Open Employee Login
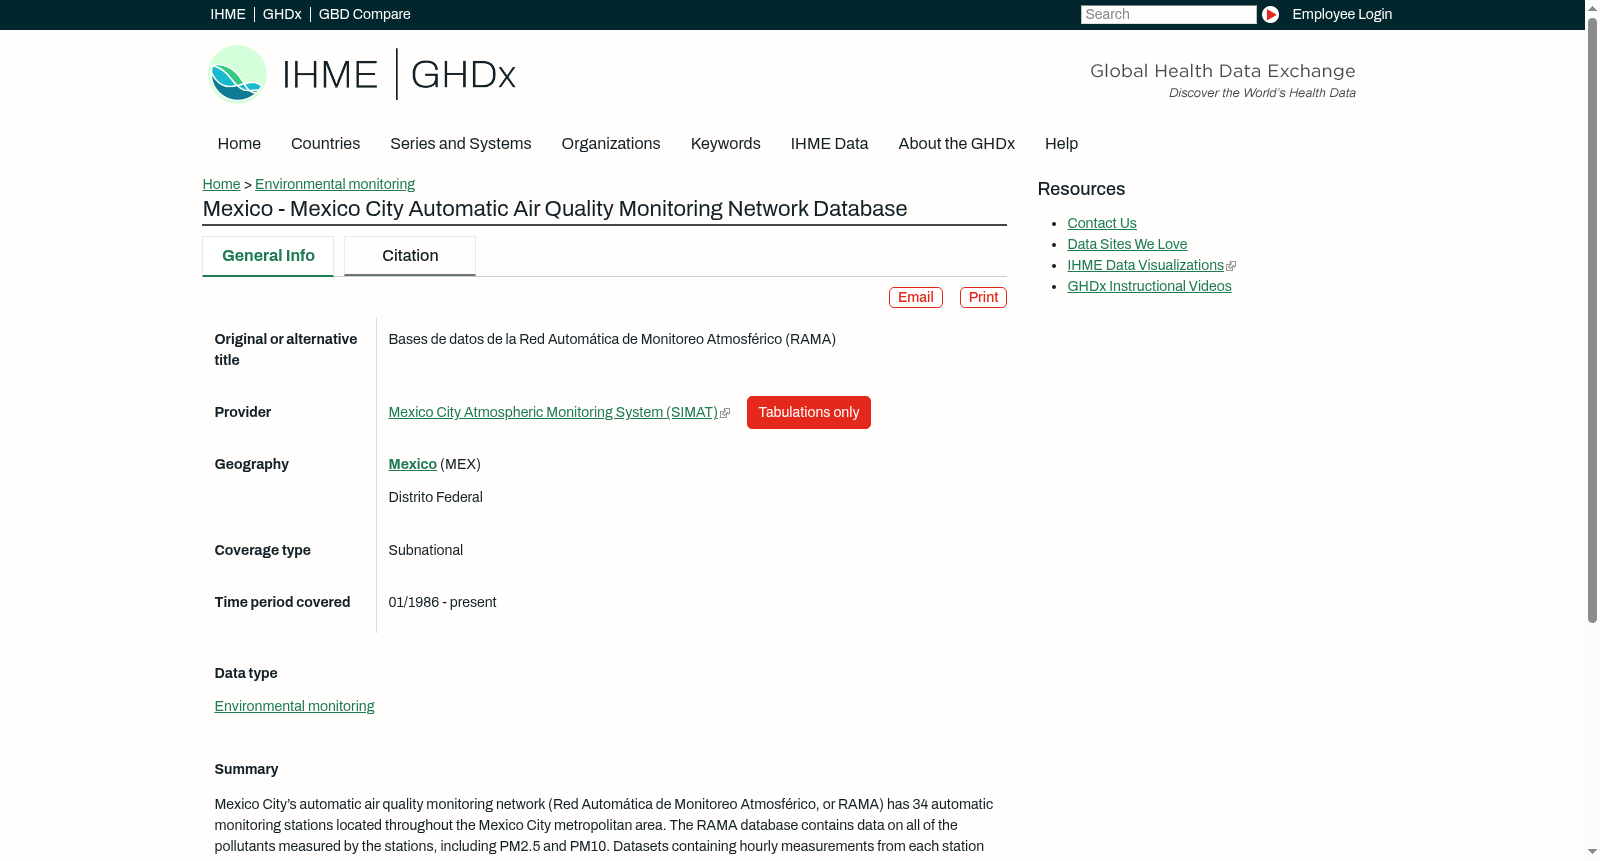 (1342, 14)
